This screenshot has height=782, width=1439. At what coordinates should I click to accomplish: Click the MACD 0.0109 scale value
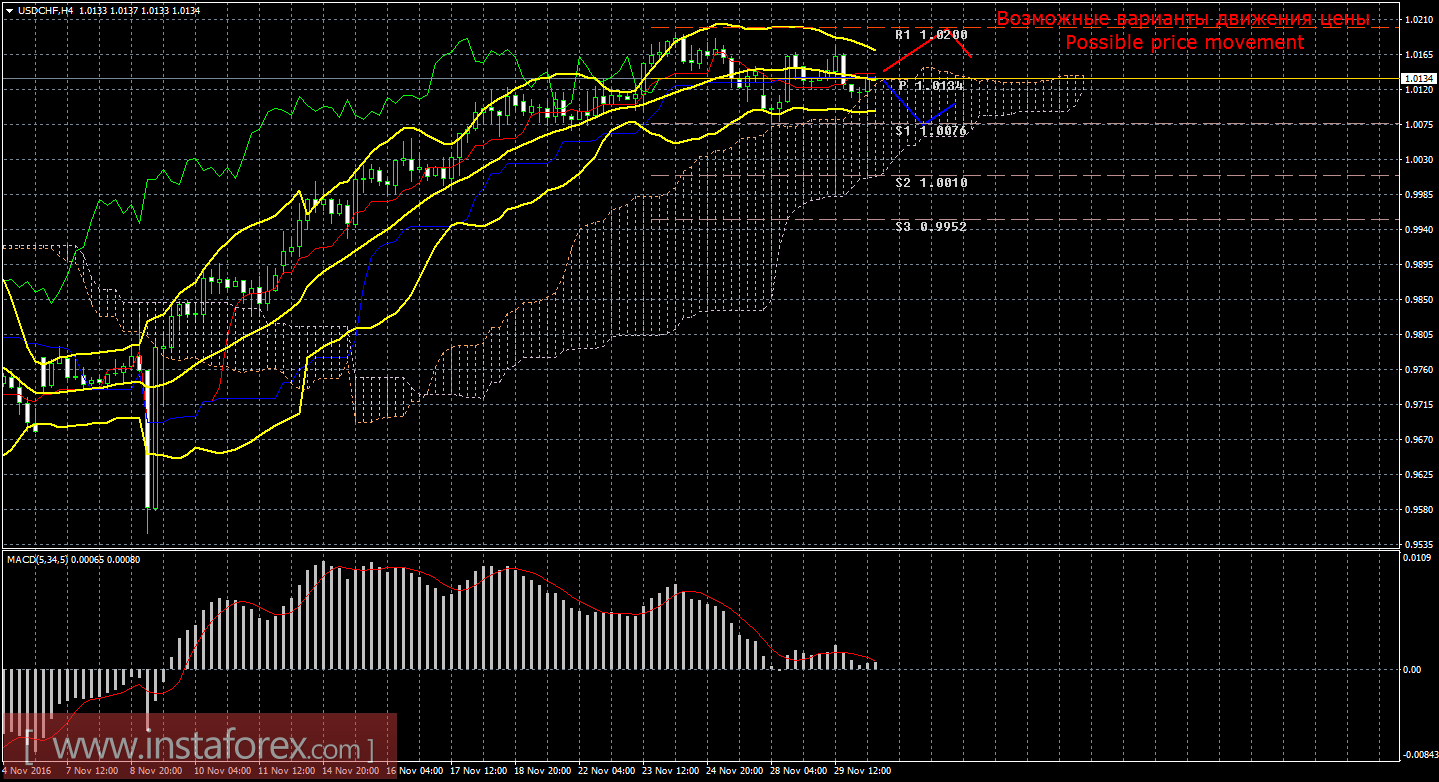pos(1417,557)
